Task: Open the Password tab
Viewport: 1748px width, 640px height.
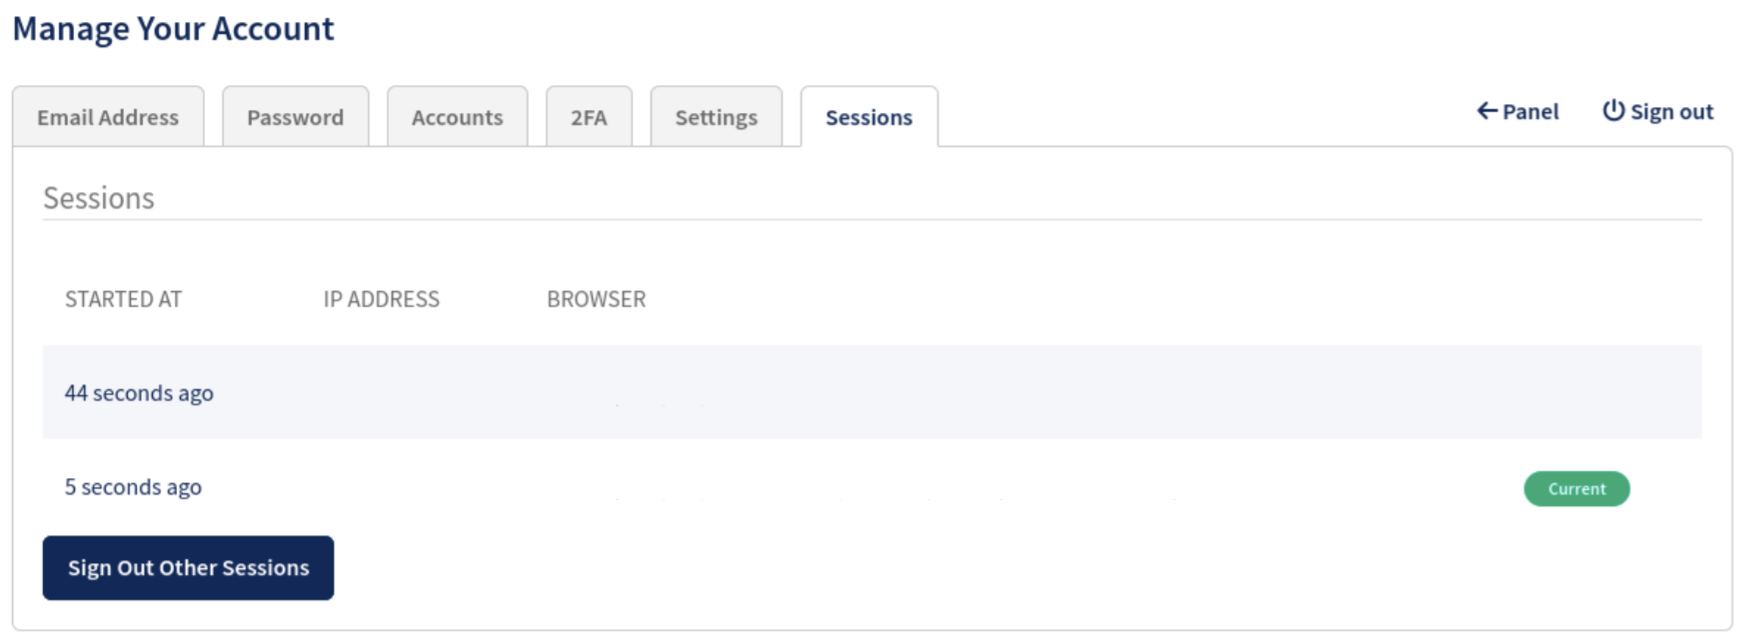Action: coord(295,117)
